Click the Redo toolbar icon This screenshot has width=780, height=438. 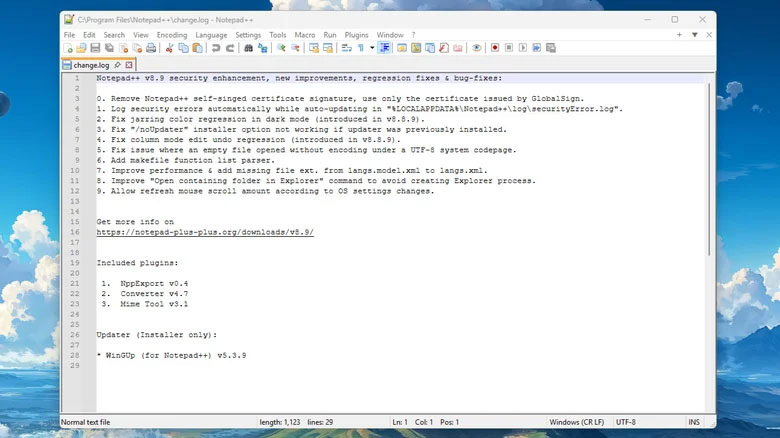[230, 48]
